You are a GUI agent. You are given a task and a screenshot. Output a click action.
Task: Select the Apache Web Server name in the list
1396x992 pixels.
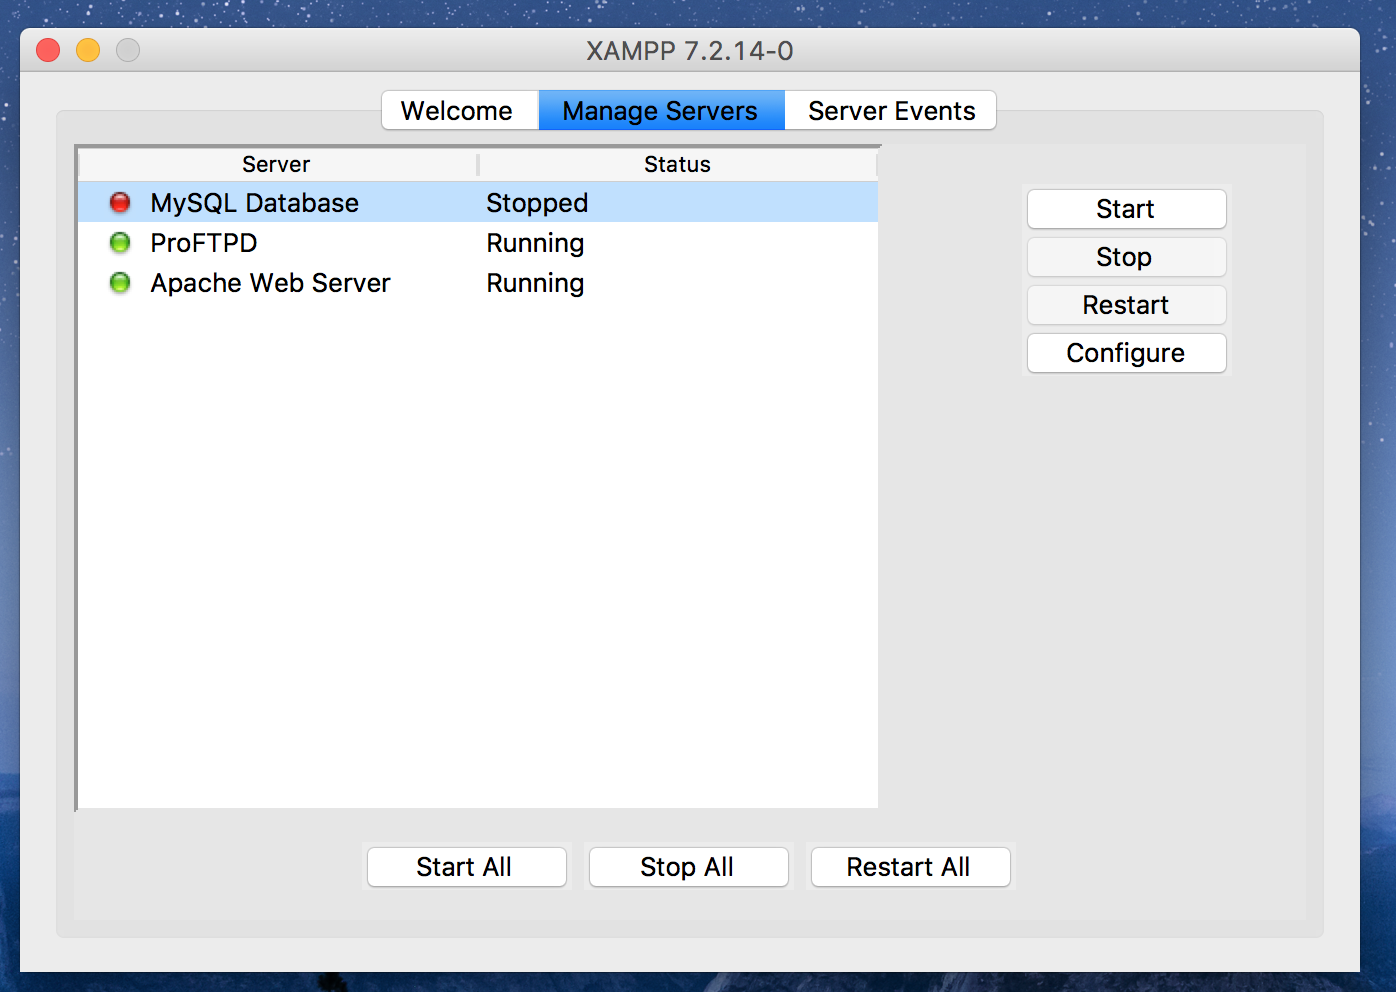(x=270, y=283)
